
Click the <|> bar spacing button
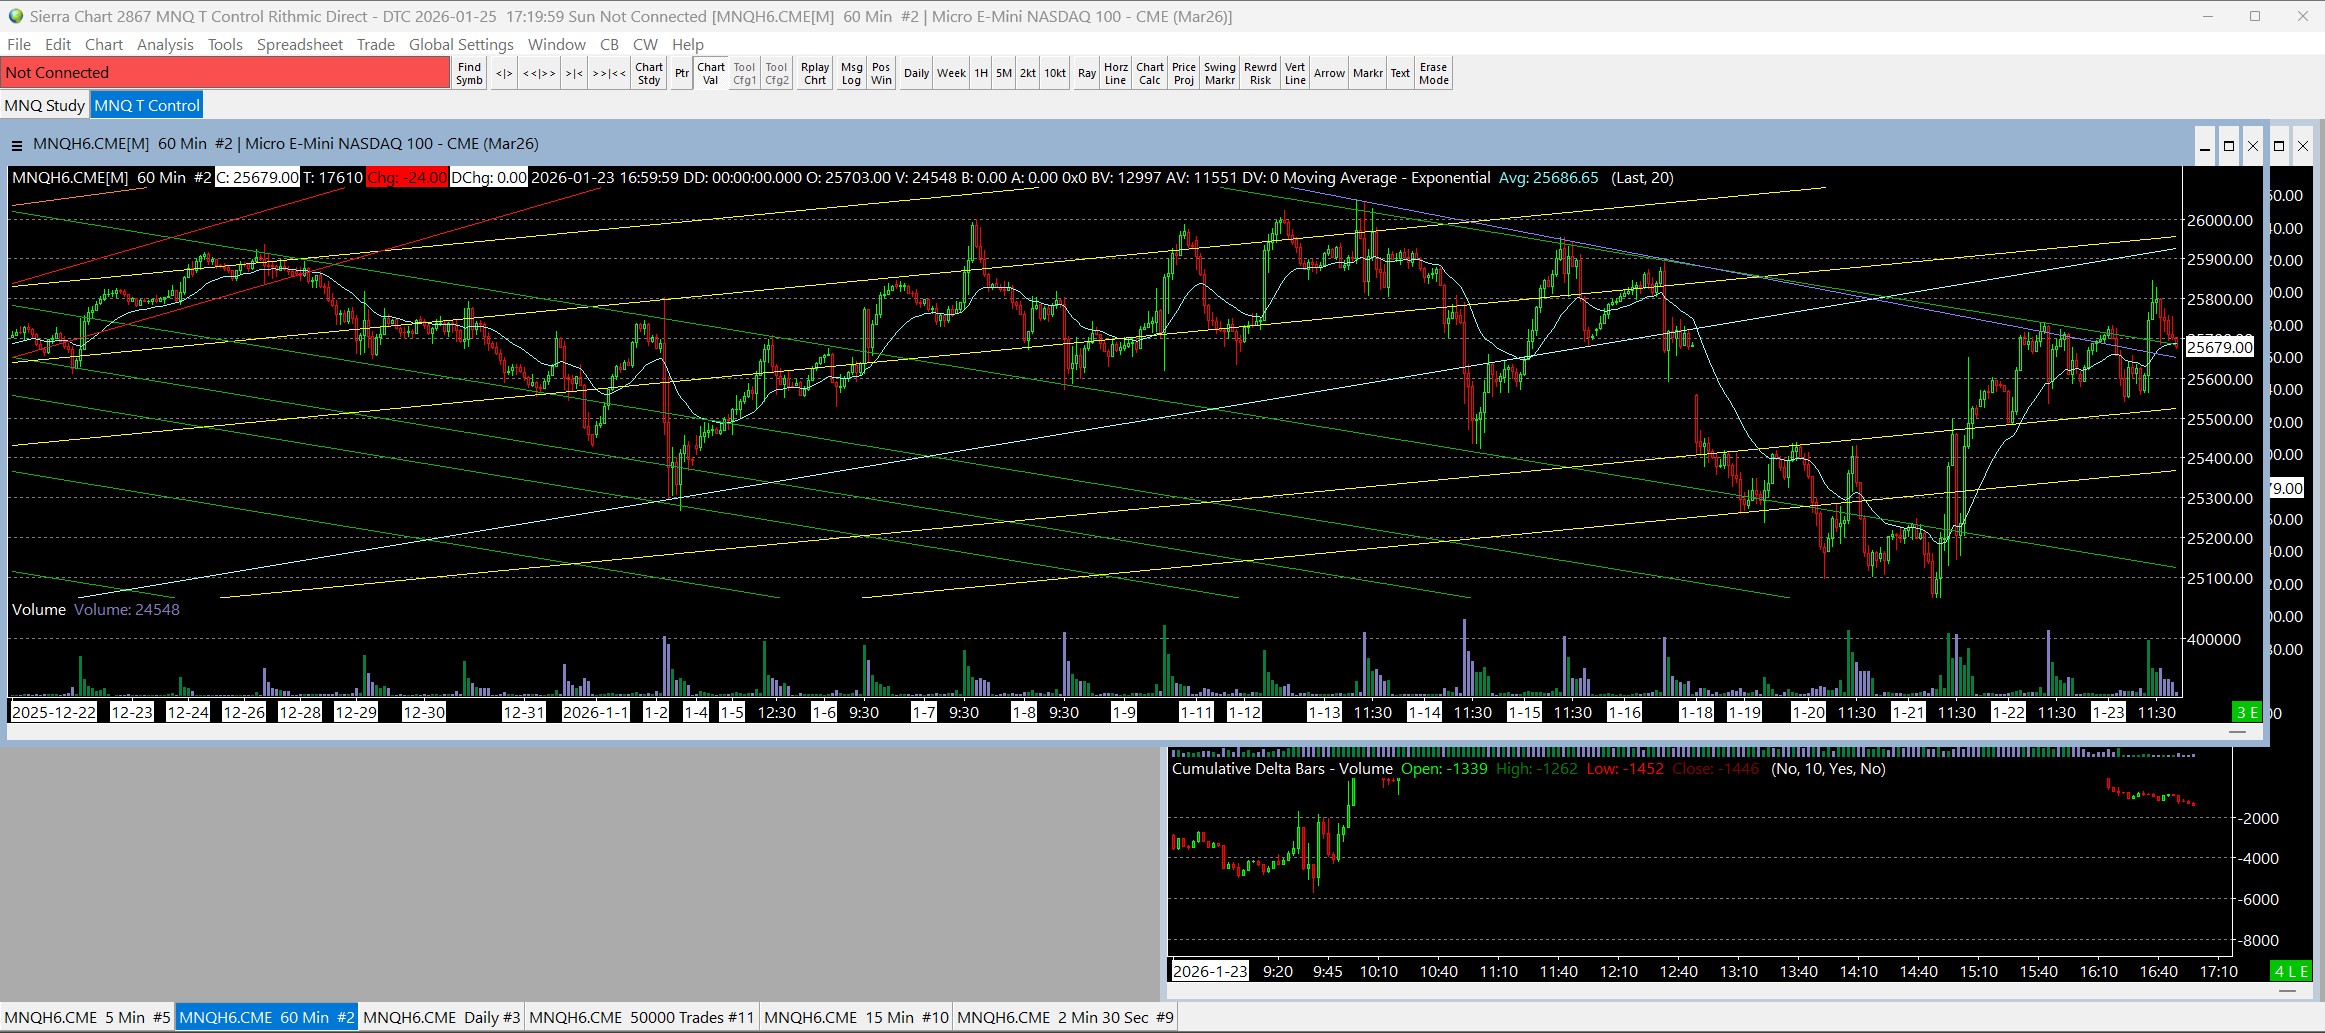coord(504,73)
